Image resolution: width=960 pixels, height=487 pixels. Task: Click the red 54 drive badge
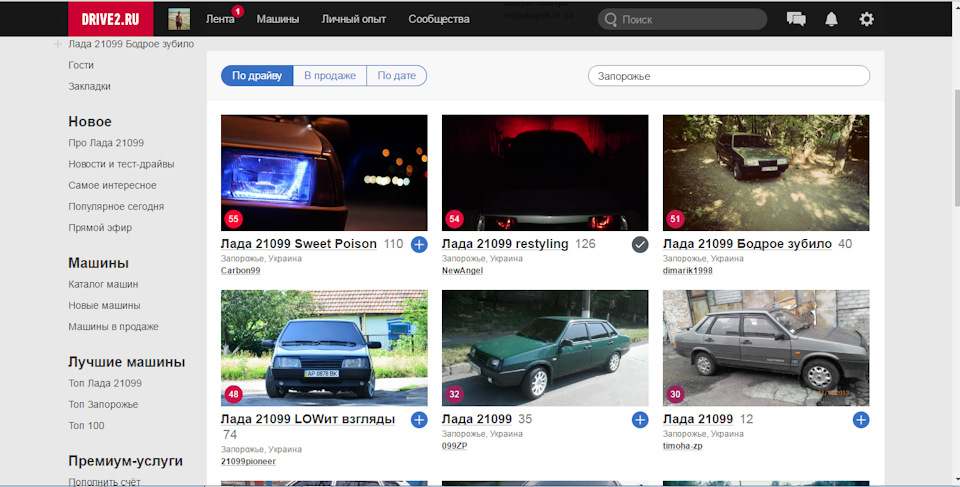pos(454,219)
